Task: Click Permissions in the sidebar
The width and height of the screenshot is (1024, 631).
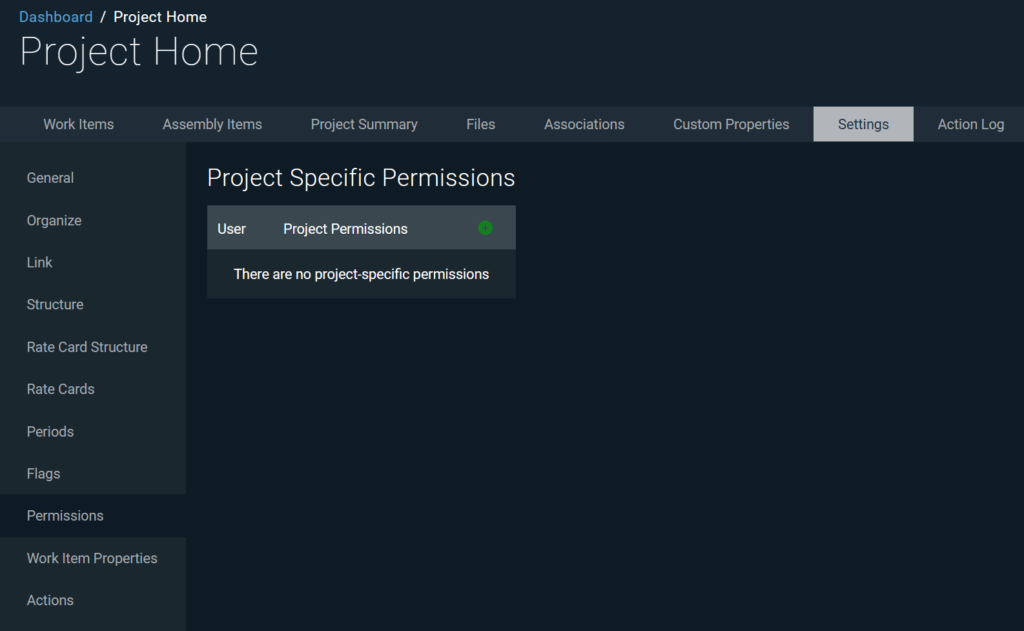Action: [x=93, y=515]
